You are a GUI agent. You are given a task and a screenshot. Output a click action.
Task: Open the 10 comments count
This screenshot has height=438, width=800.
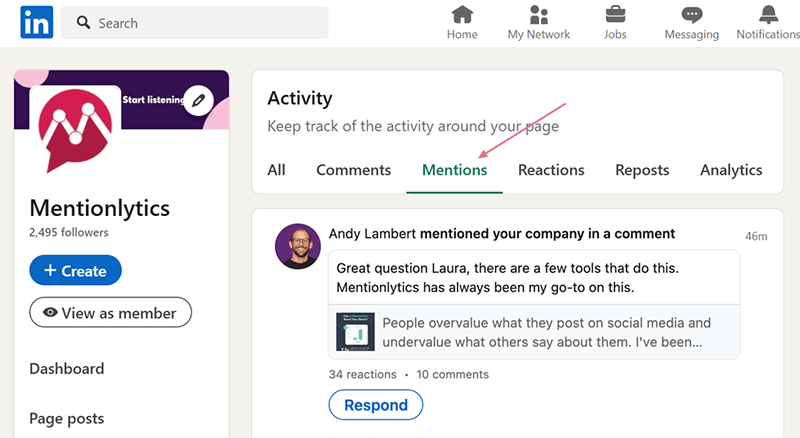[x=453, y=375]
